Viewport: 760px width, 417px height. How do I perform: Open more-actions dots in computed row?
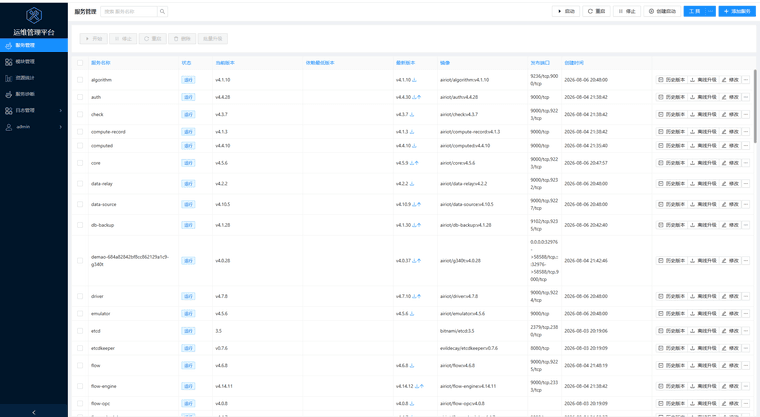pos(746,145)
